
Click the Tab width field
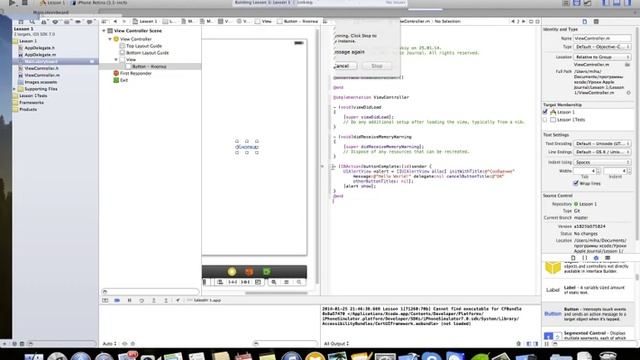[x=584, y=171]
